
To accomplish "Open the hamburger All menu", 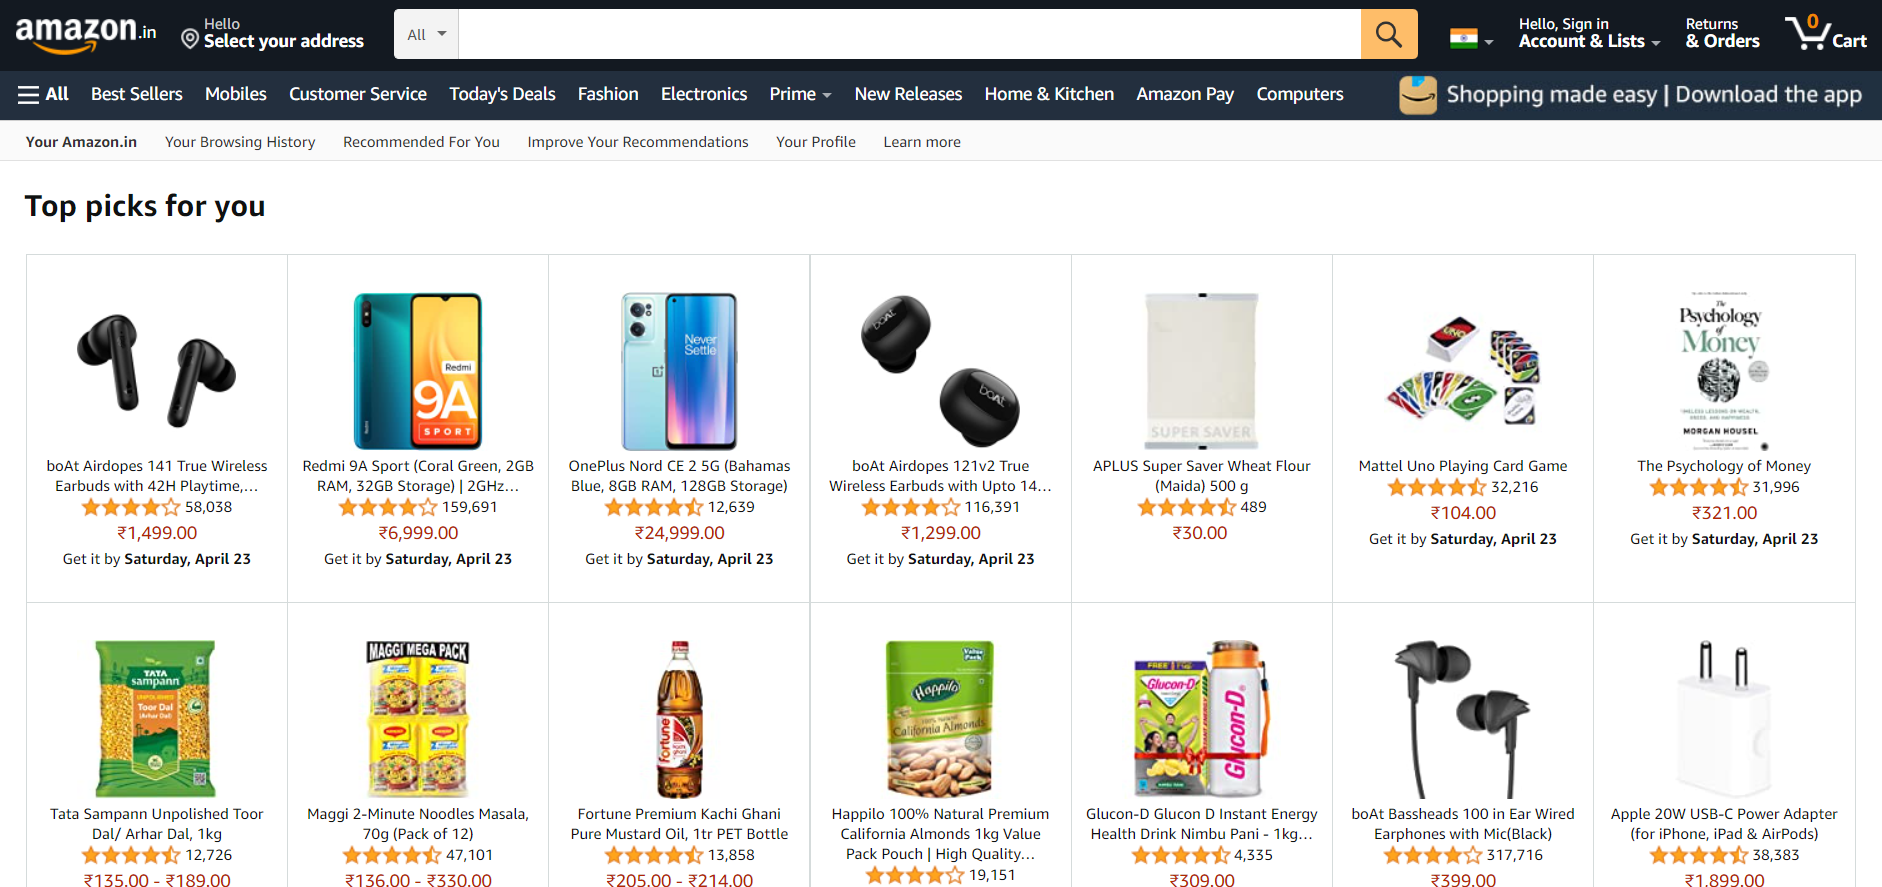I will [43, 94].
